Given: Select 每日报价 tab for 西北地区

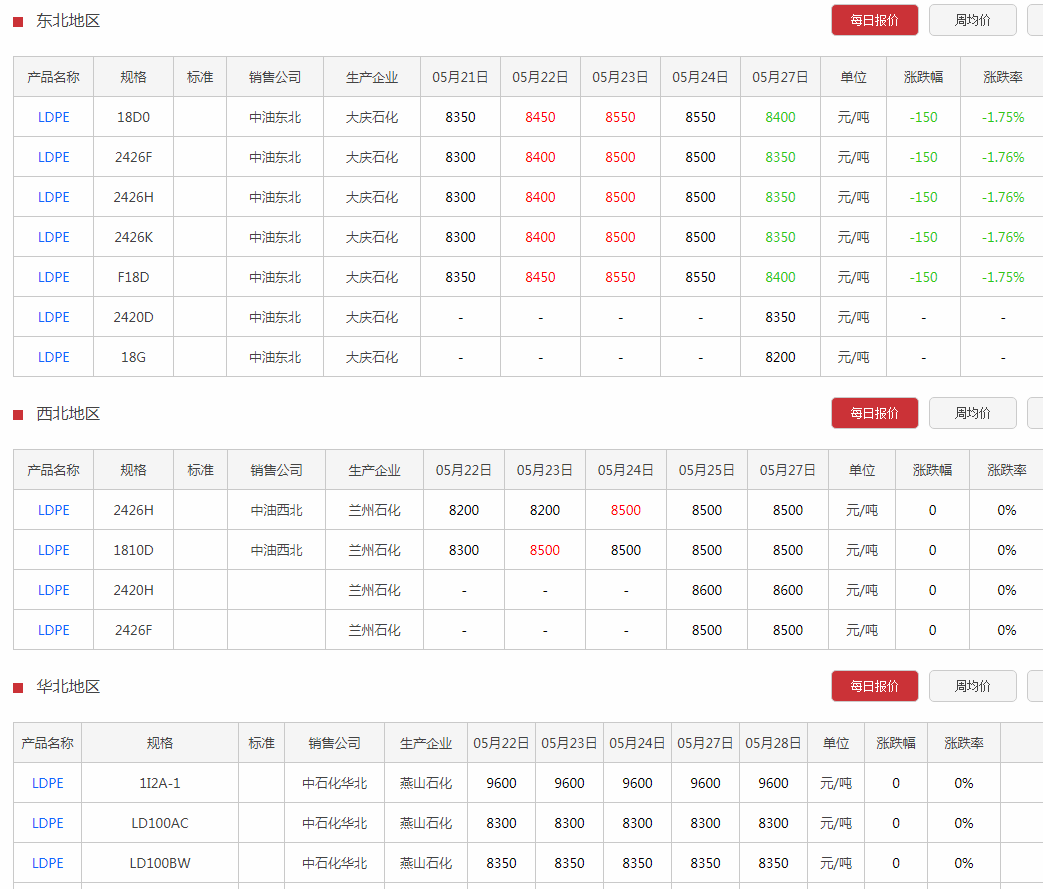Looking at the screenshot, I should coord(874,413).
